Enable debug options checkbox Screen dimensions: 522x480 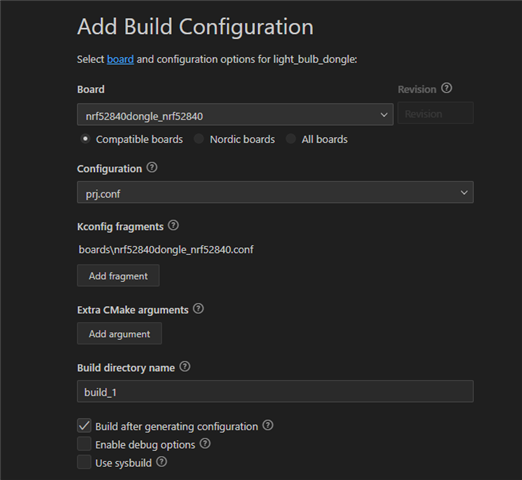coord(84,444)
